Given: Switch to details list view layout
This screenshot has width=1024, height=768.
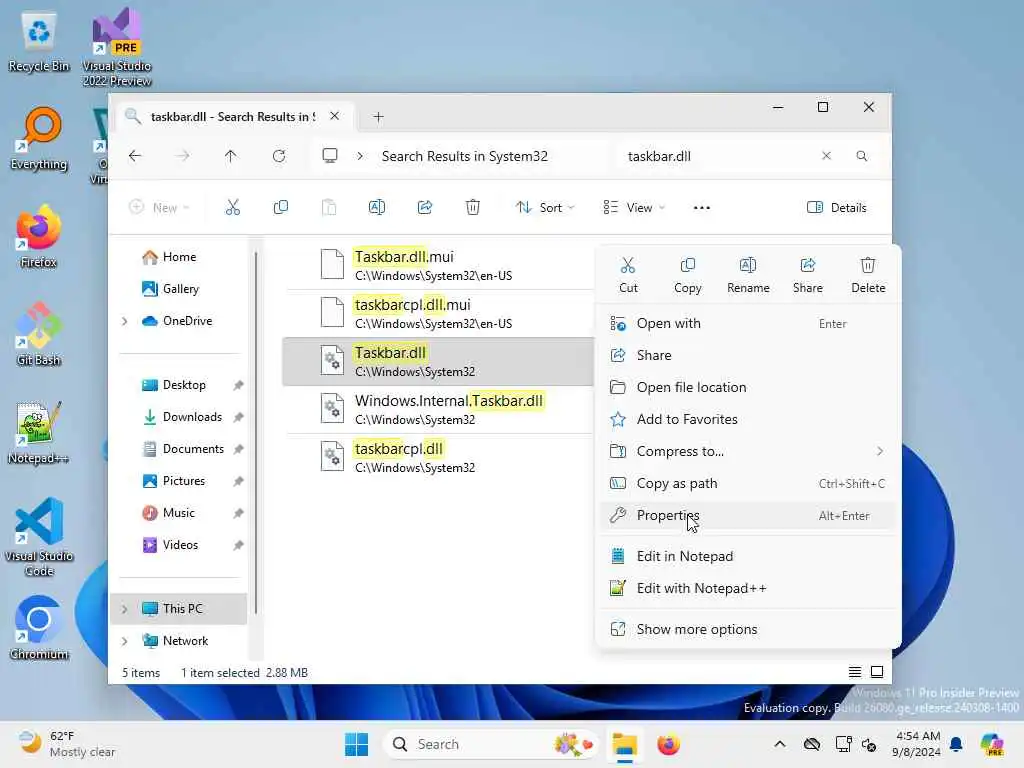Looking at the screenshot, I should tap(854, 672).
